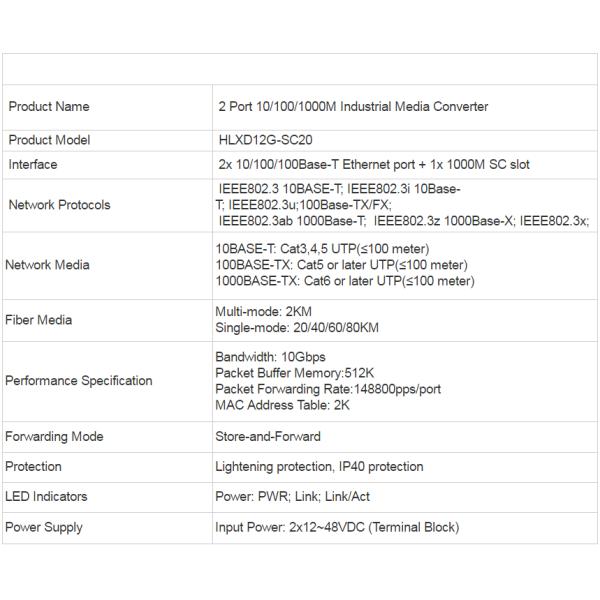This screenshot has width=600, height=600.
Task: Click the Bandwidth and MAC Address Table cell
Action: [x=328, y=381]
